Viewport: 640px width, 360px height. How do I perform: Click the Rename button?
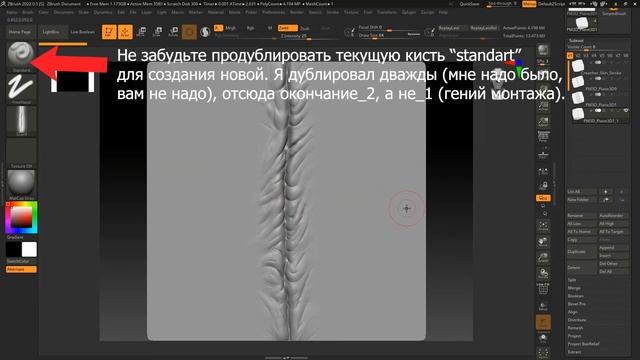pos(581,216)
